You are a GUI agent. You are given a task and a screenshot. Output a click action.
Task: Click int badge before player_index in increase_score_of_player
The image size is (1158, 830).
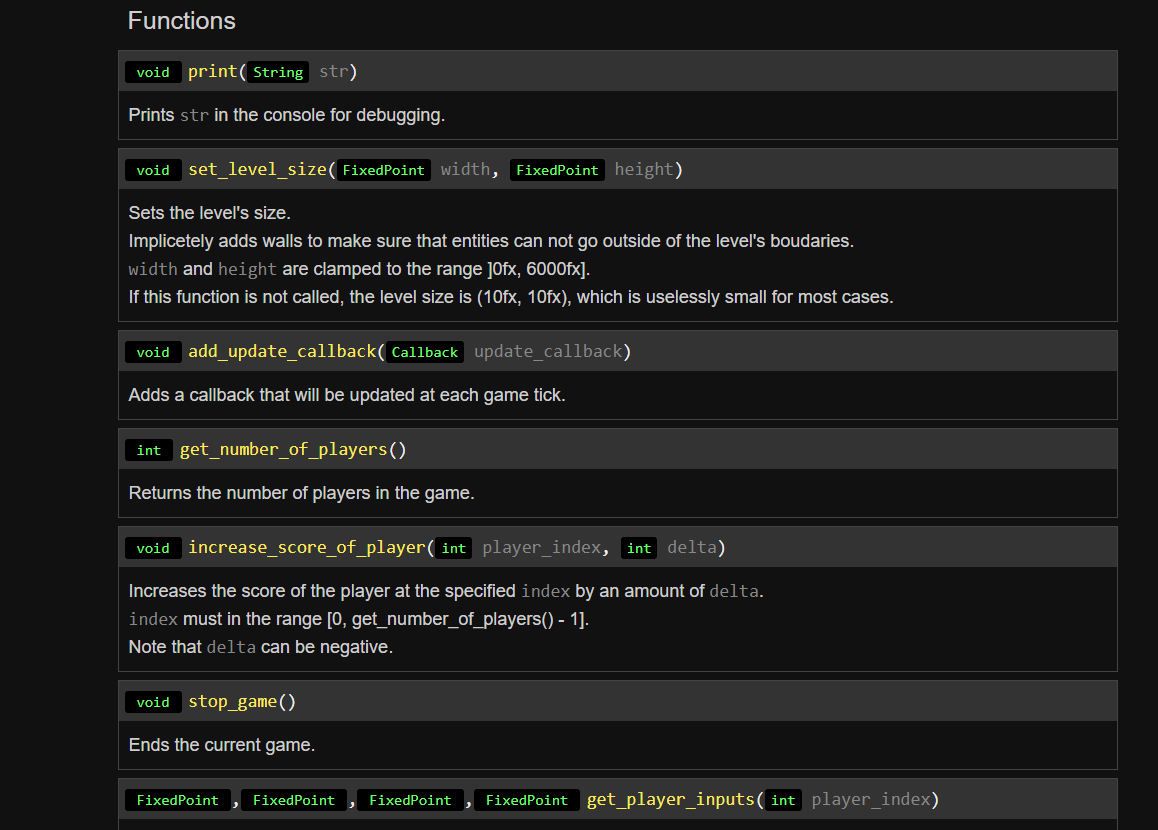click(454, 548)
